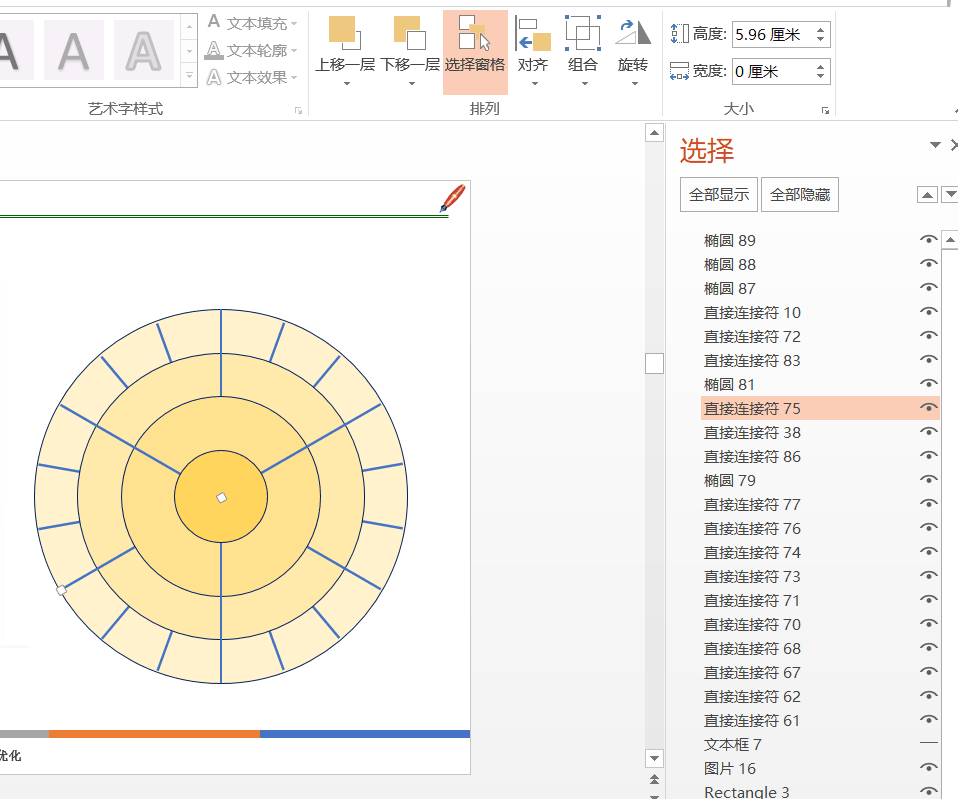Image resolution: width=958 pixels, height=799 pixels.
Task: Select Rectangle 3 in the list
Action: point(747,792)
